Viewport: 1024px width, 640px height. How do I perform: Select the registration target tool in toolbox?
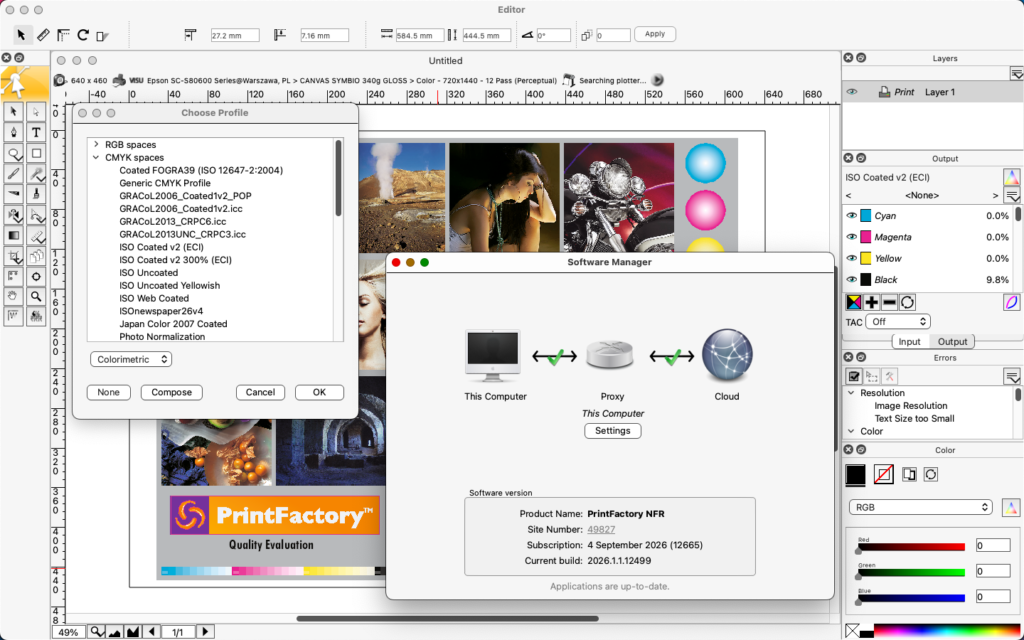[36, 276]
